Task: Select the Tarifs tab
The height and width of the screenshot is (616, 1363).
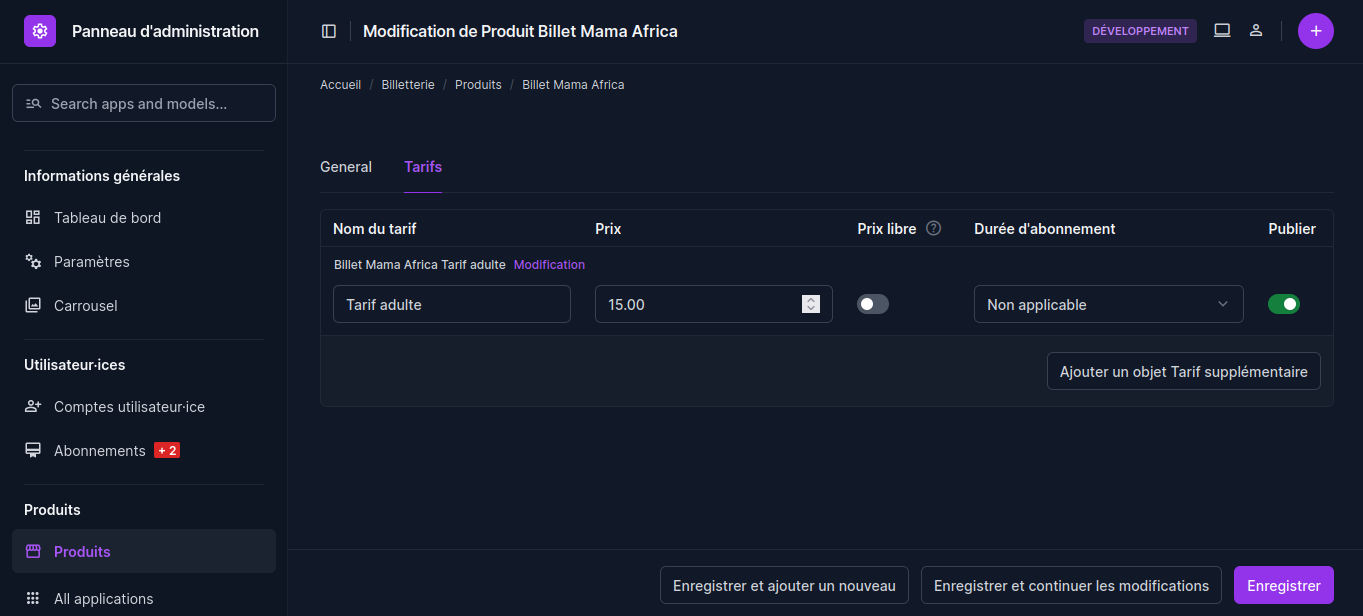Action: tap(423, 167)
